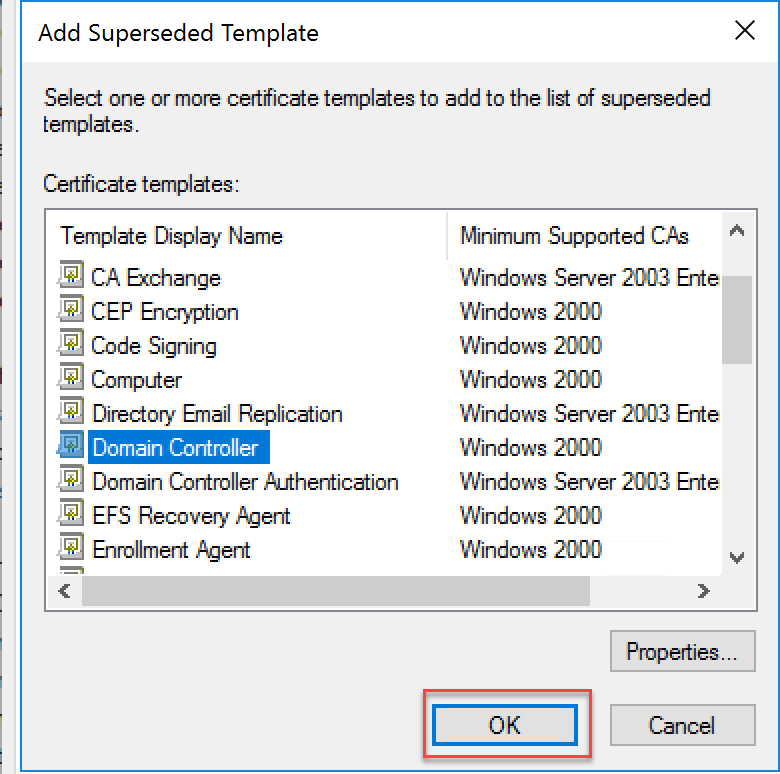Click the Directory Email Replication template icon

coord(71,413)
